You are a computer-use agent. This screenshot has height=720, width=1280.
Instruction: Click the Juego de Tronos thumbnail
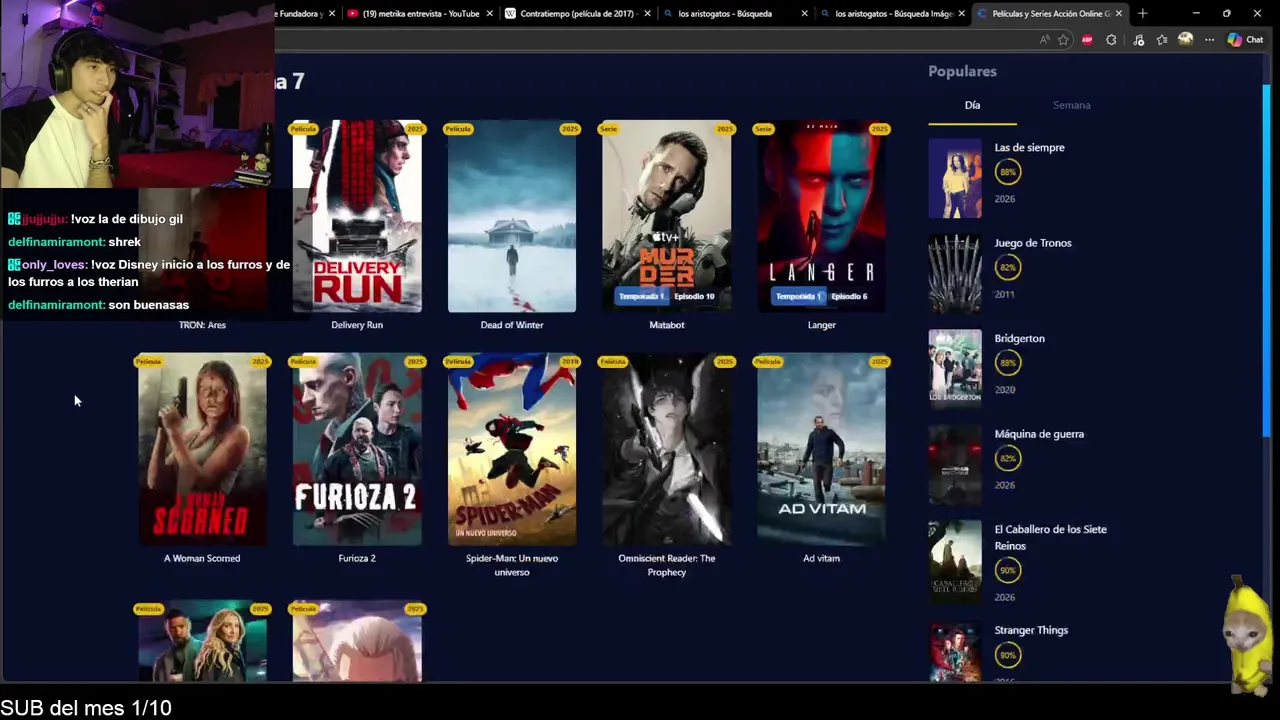(955, 273)
